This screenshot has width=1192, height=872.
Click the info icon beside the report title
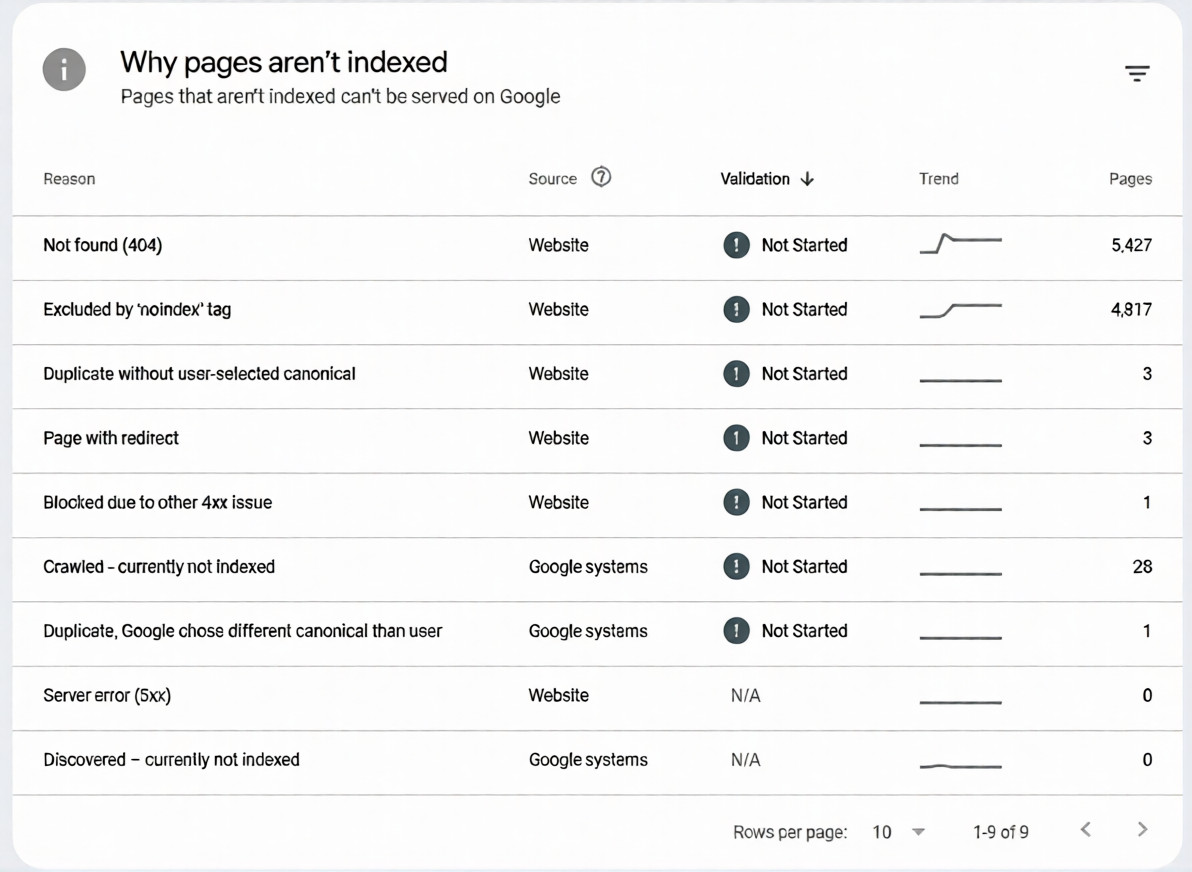click(64, 70)
